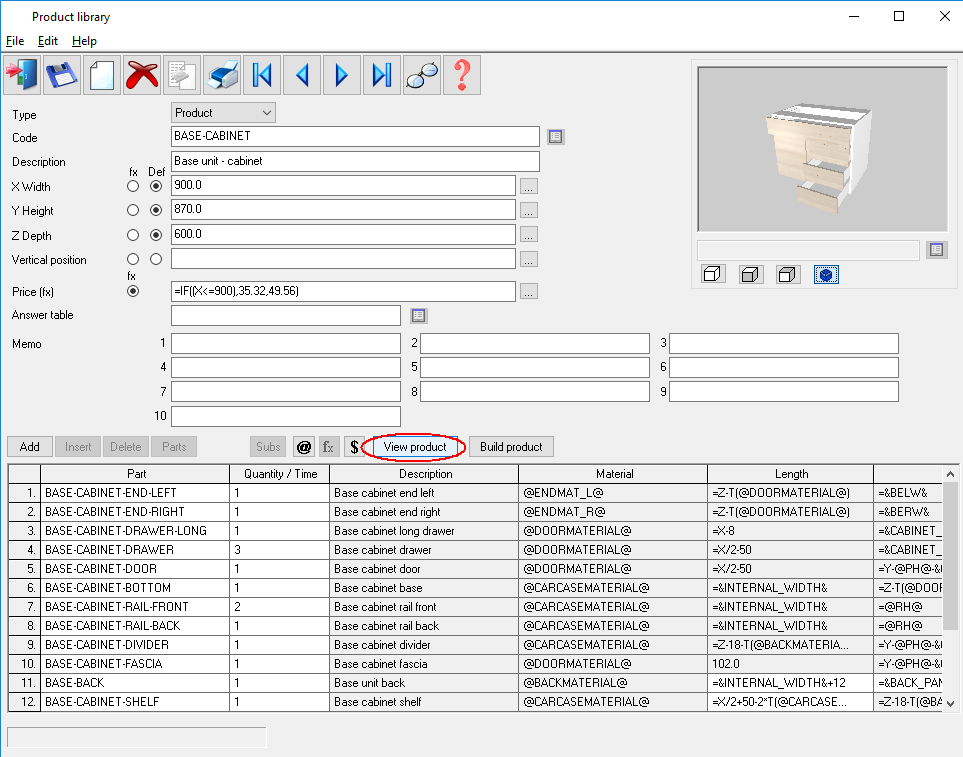Click row number 9 header
The width and height of the screenshot is (963, 757).
[x=25, y=645]
